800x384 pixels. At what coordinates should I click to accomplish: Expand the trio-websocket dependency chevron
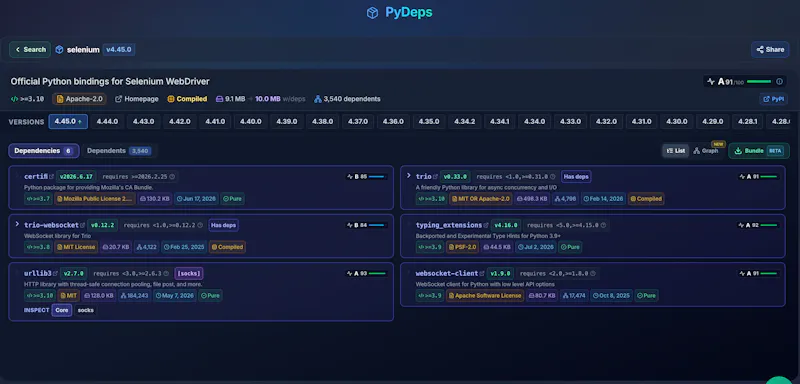pyautogui.click(x=17, y=224)
